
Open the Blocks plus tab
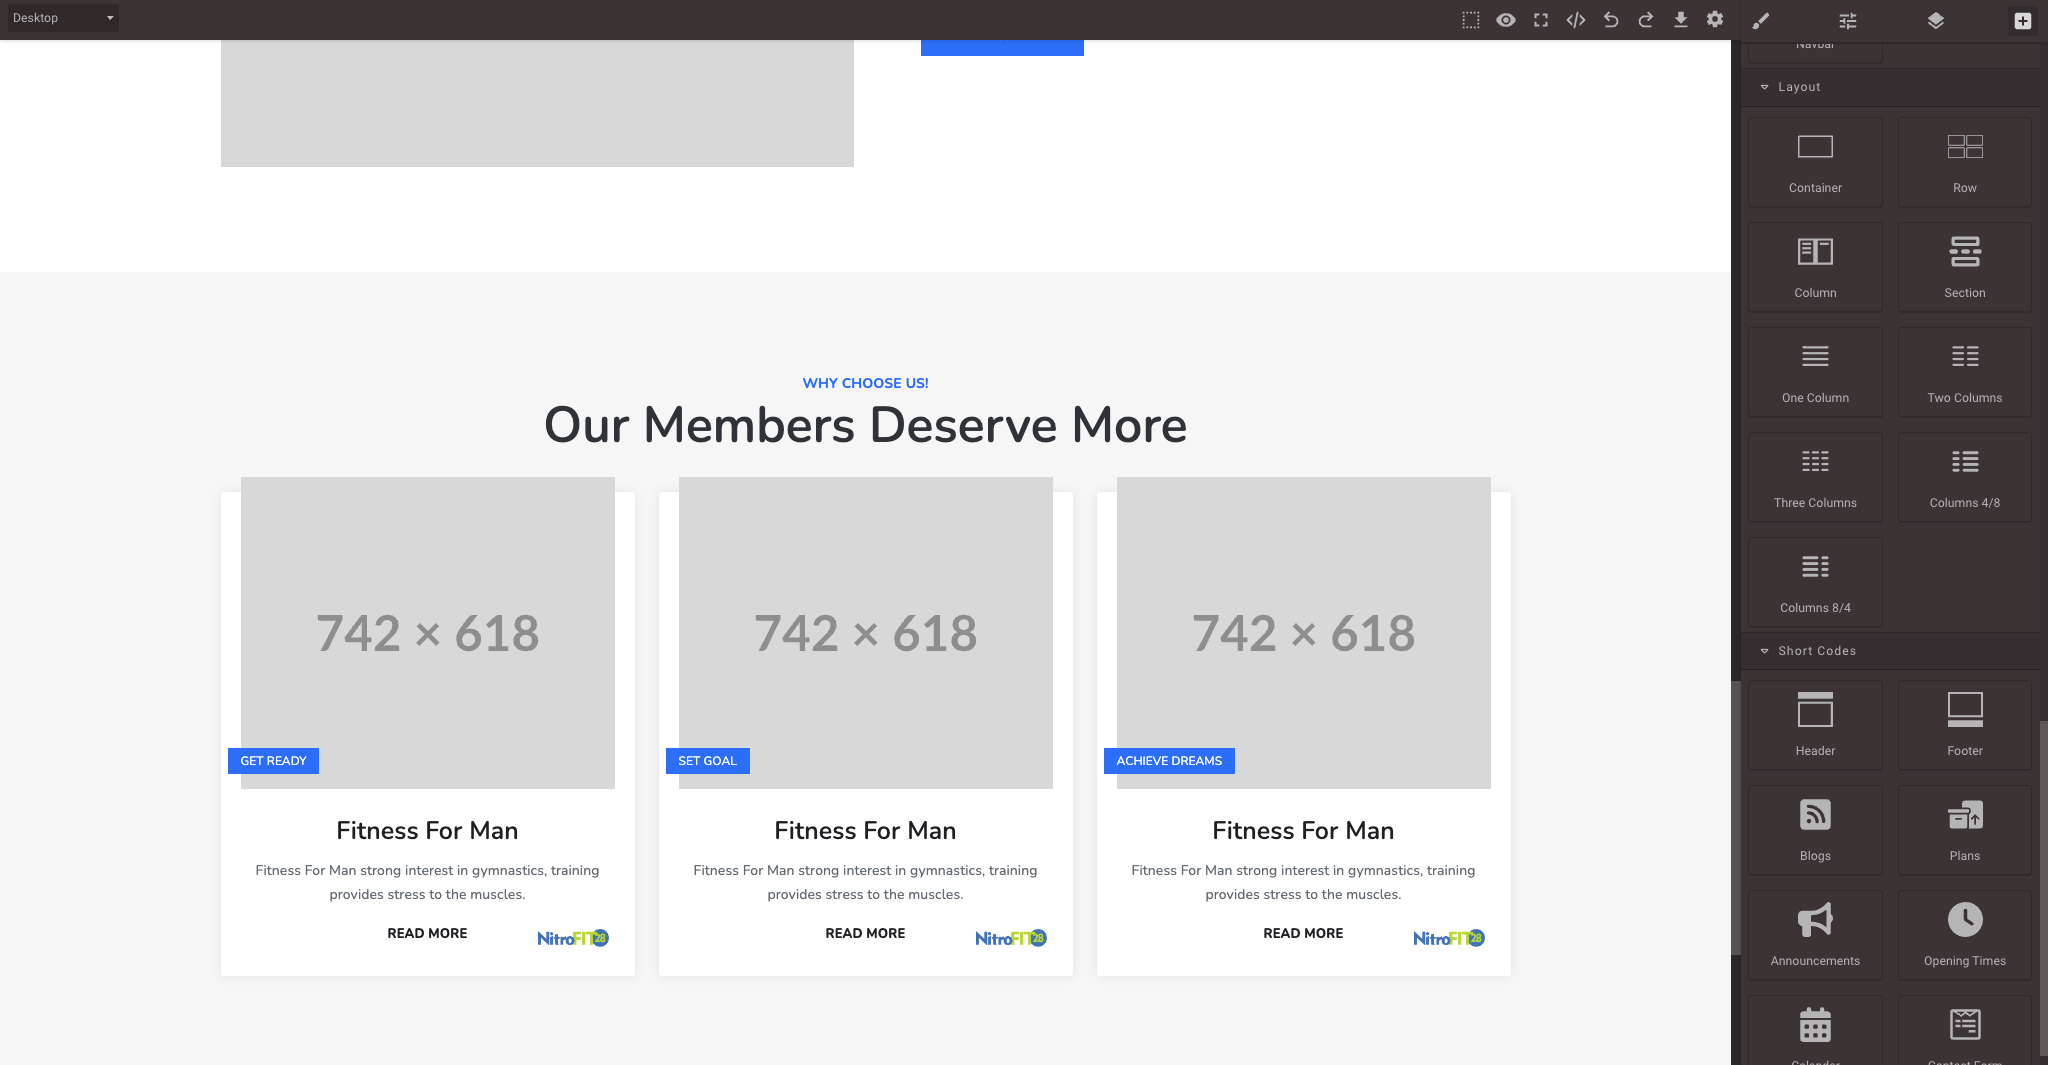[x=2023, y=21]
